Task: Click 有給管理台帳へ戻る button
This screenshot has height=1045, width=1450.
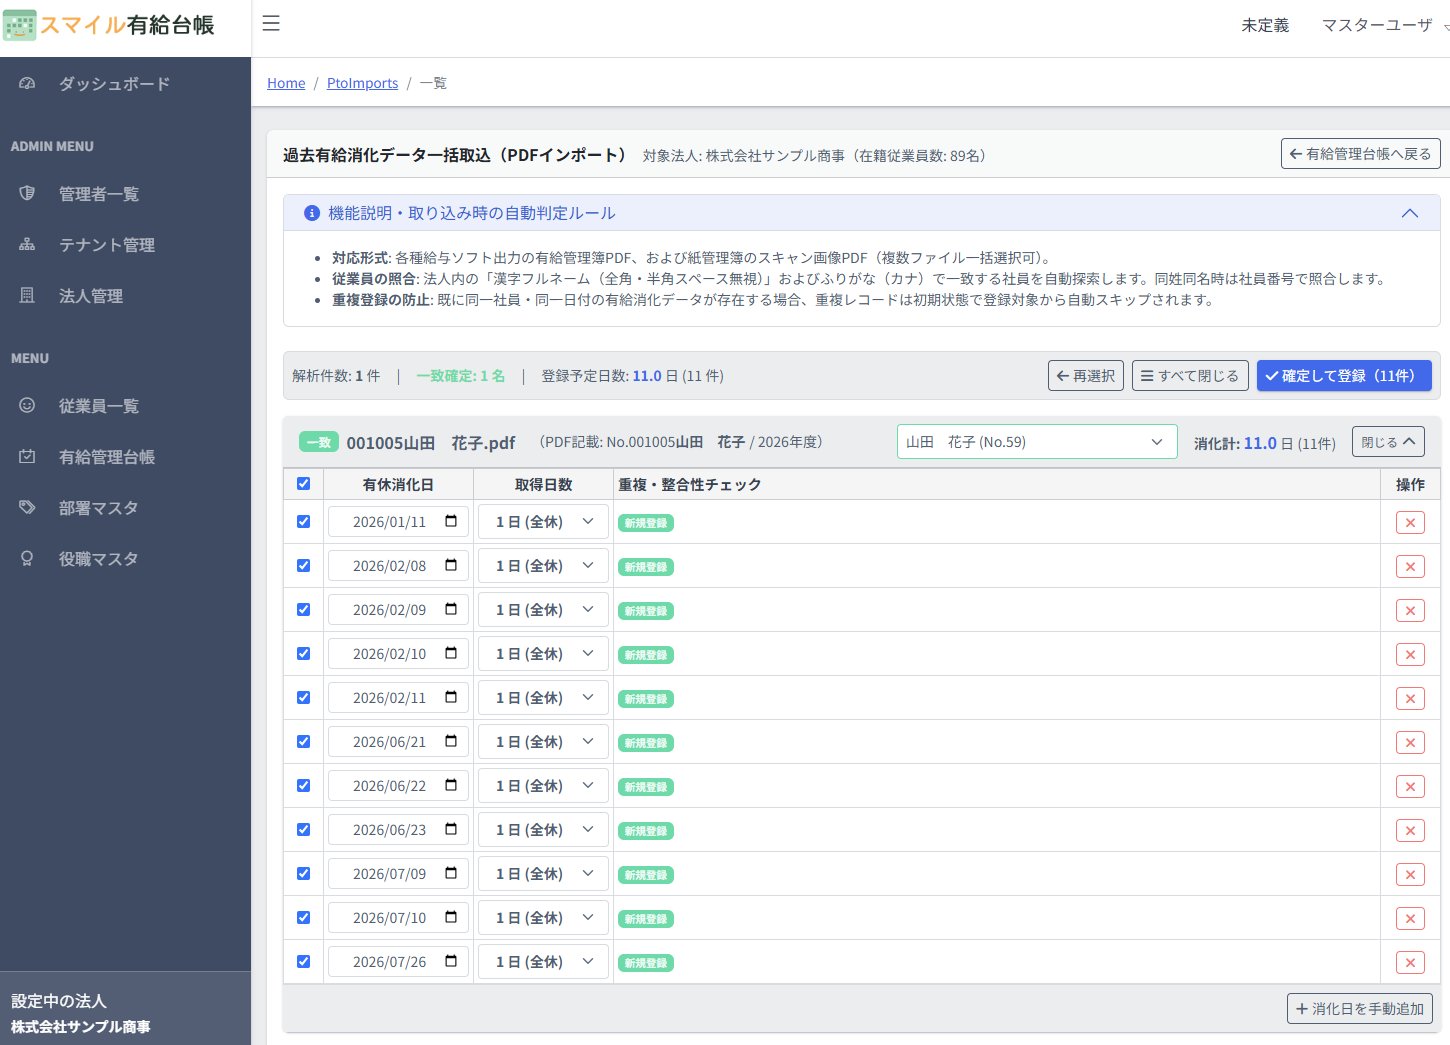Action: [x=1361, y=154]
